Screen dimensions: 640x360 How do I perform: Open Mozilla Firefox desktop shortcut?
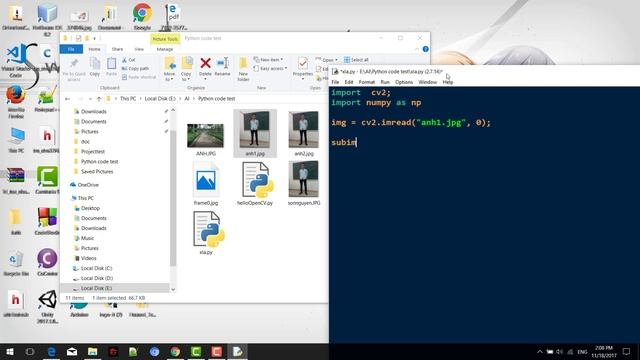point(16,102)
